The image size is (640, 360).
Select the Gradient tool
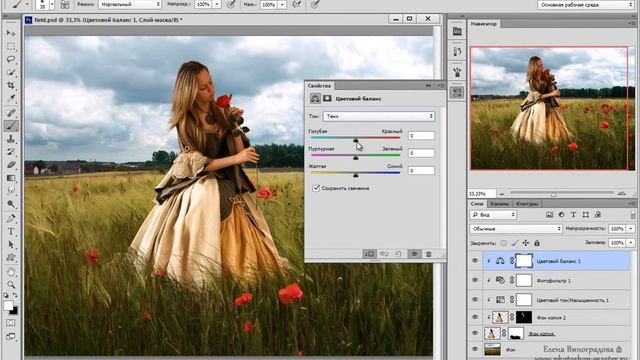[x=11, y=178]
